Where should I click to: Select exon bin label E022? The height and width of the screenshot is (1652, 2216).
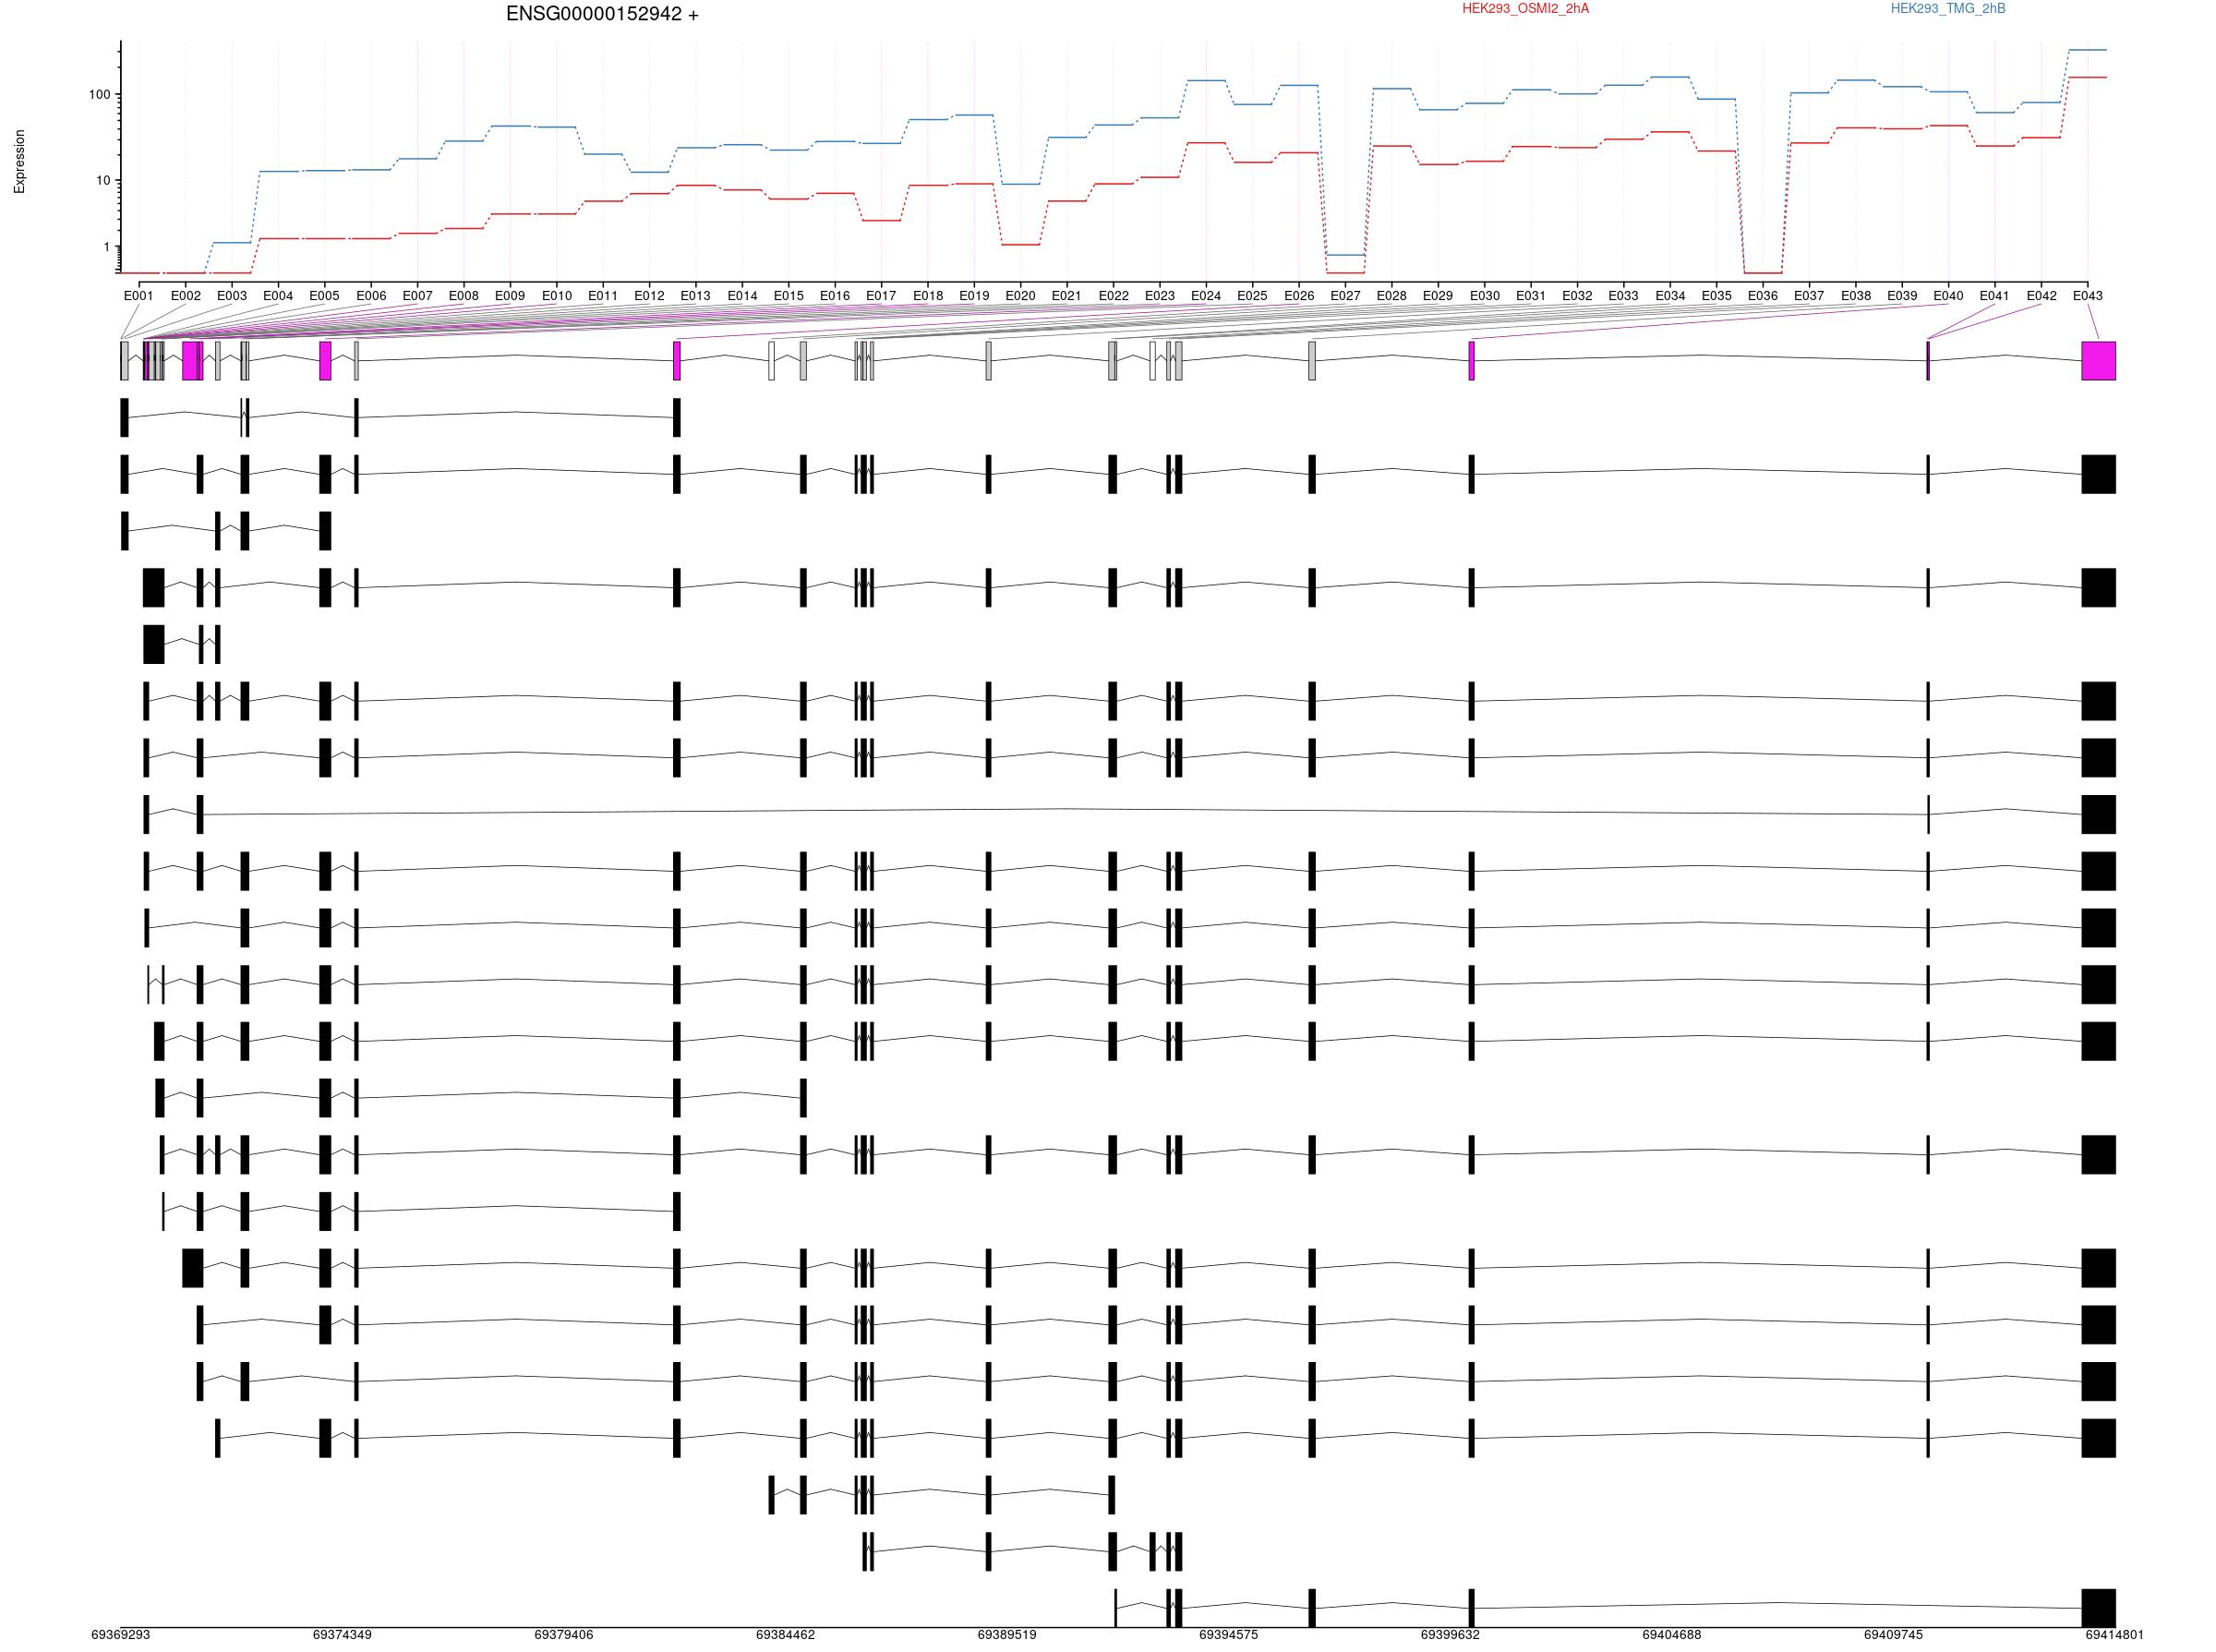tap(1113, 296)
